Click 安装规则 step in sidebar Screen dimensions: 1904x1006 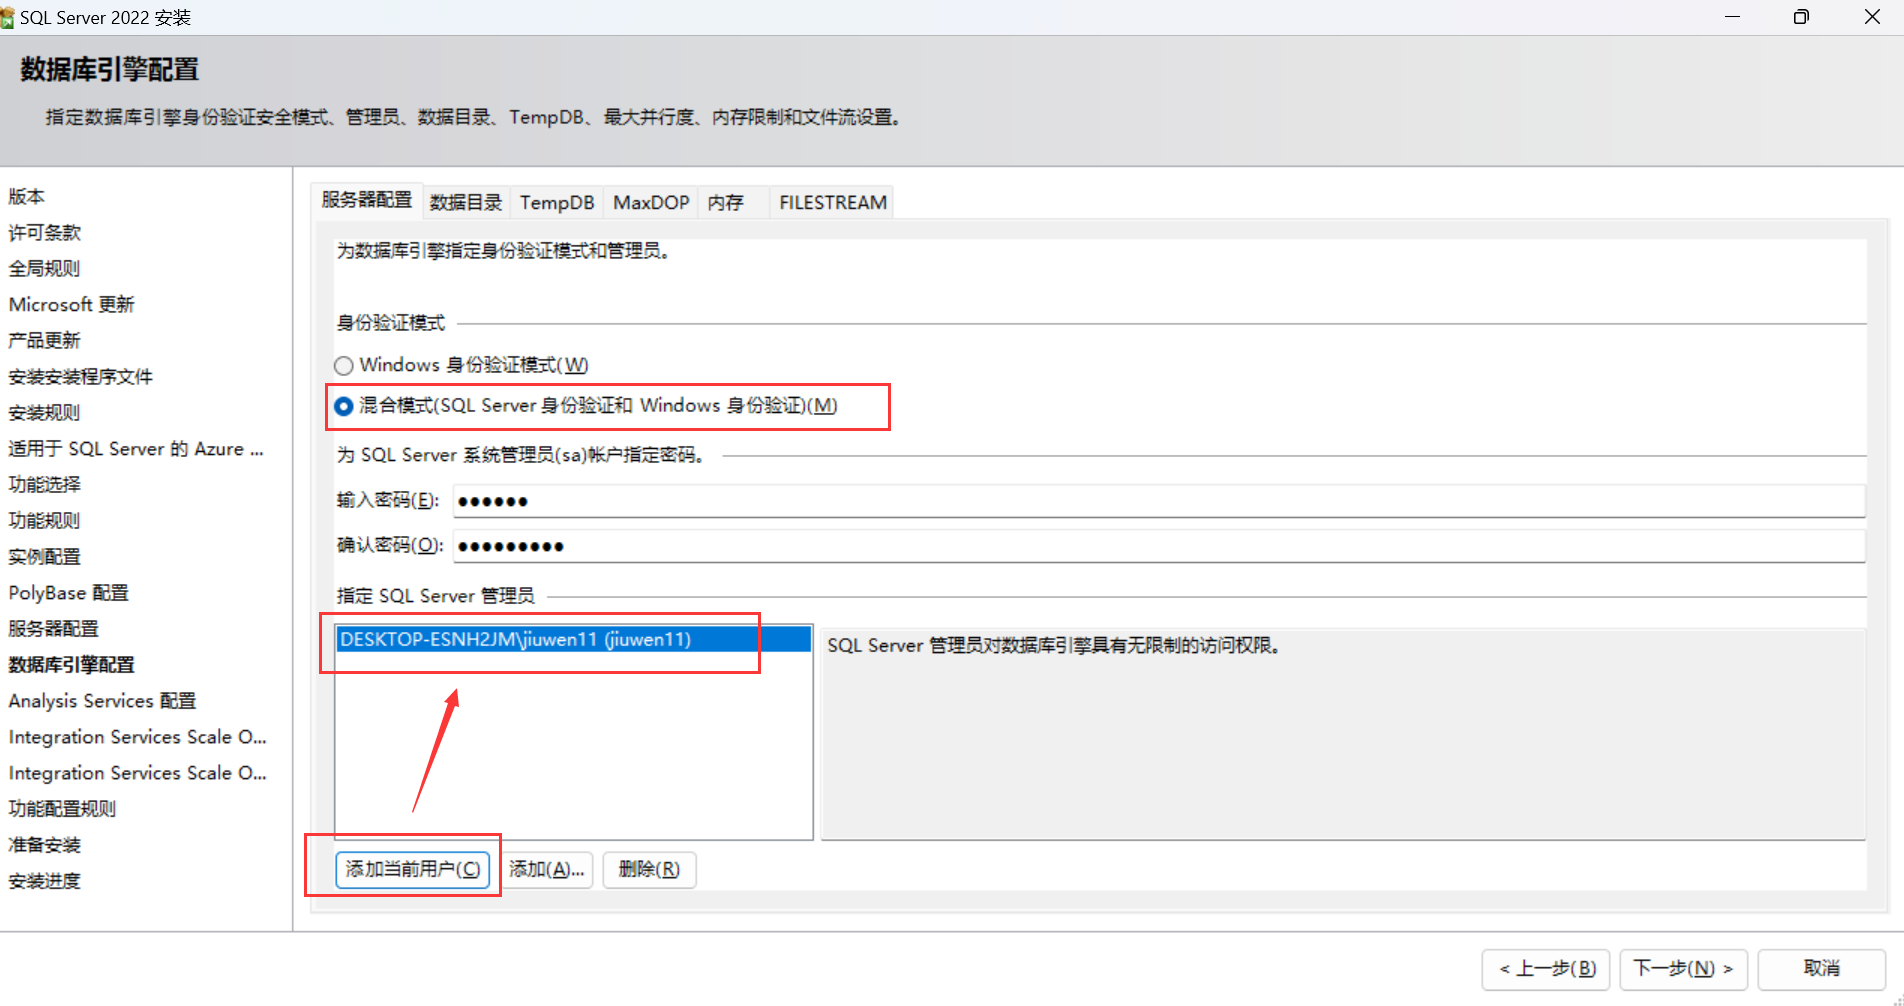45,413
